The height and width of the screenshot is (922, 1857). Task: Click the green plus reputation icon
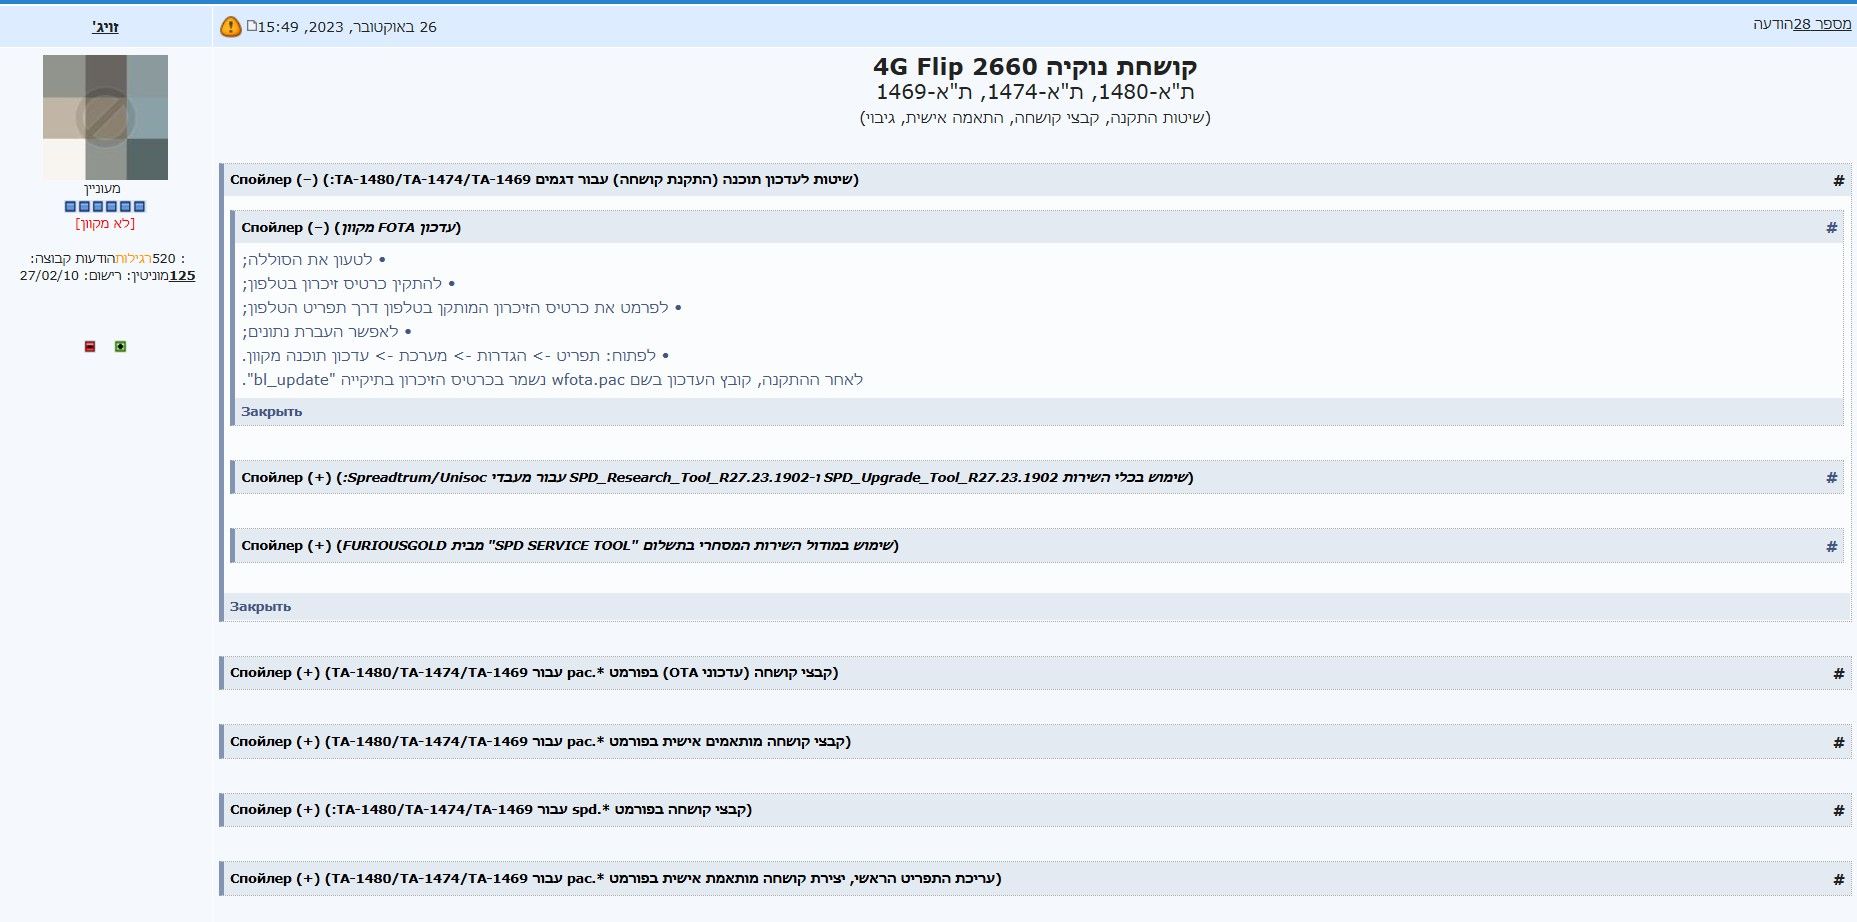(x=120, y=346)
